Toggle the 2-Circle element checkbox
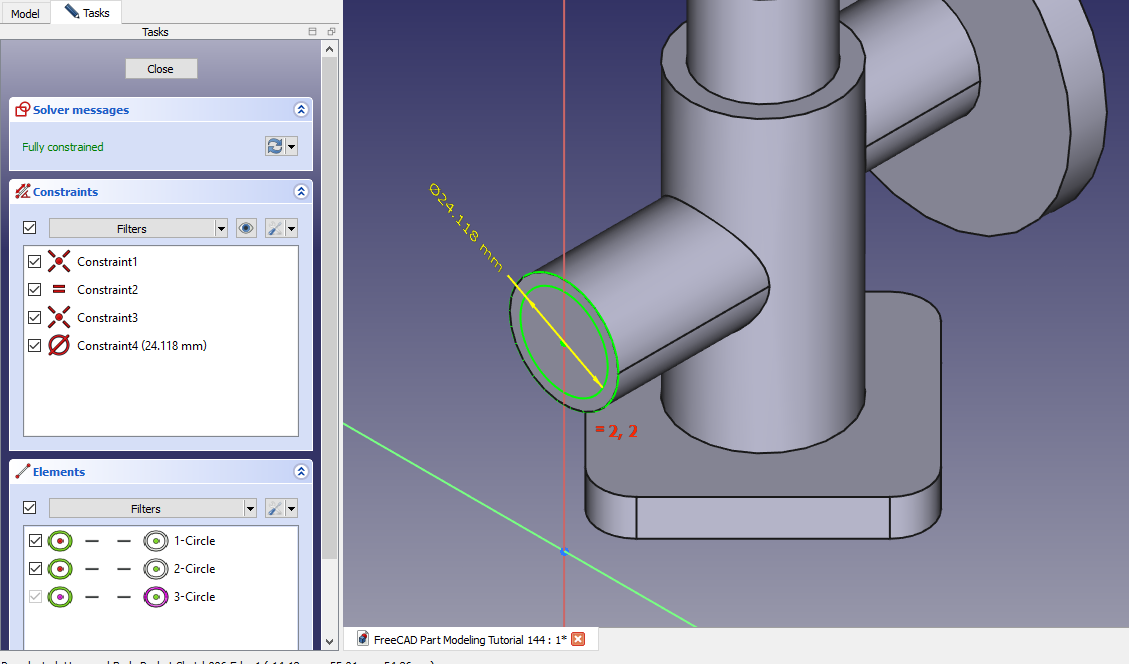 click(x=35, y=569)
